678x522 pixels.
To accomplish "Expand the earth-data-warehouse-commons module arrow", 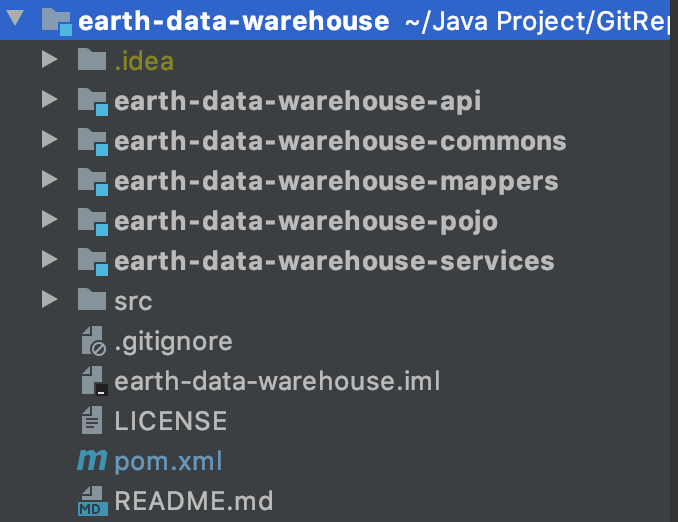I will point(50,139).
